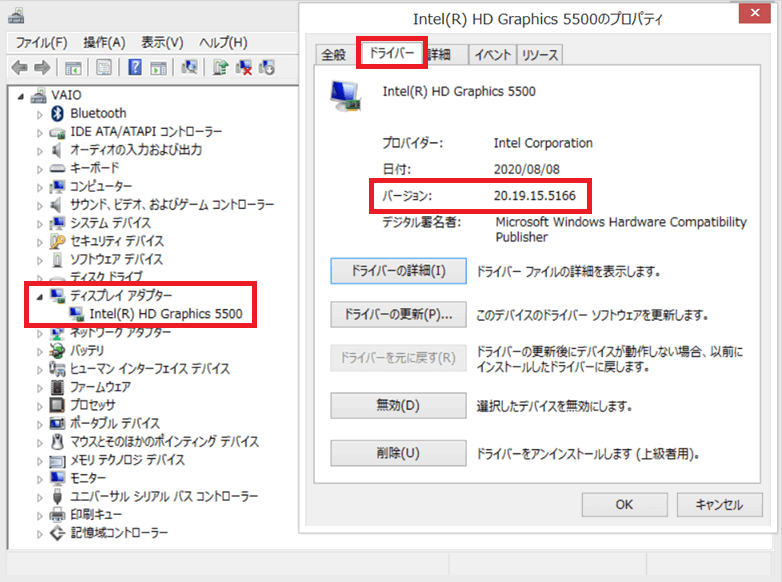Screen dimensions: 782x582
Task: Click the モニター monitor icon
Action: tap(57, 478)
